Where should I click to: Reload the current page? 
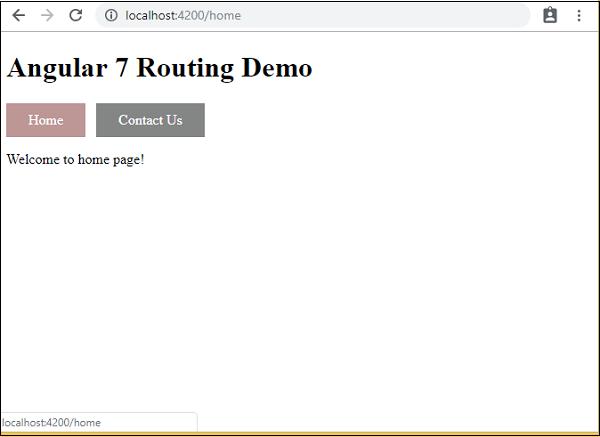tap(75, 16)
